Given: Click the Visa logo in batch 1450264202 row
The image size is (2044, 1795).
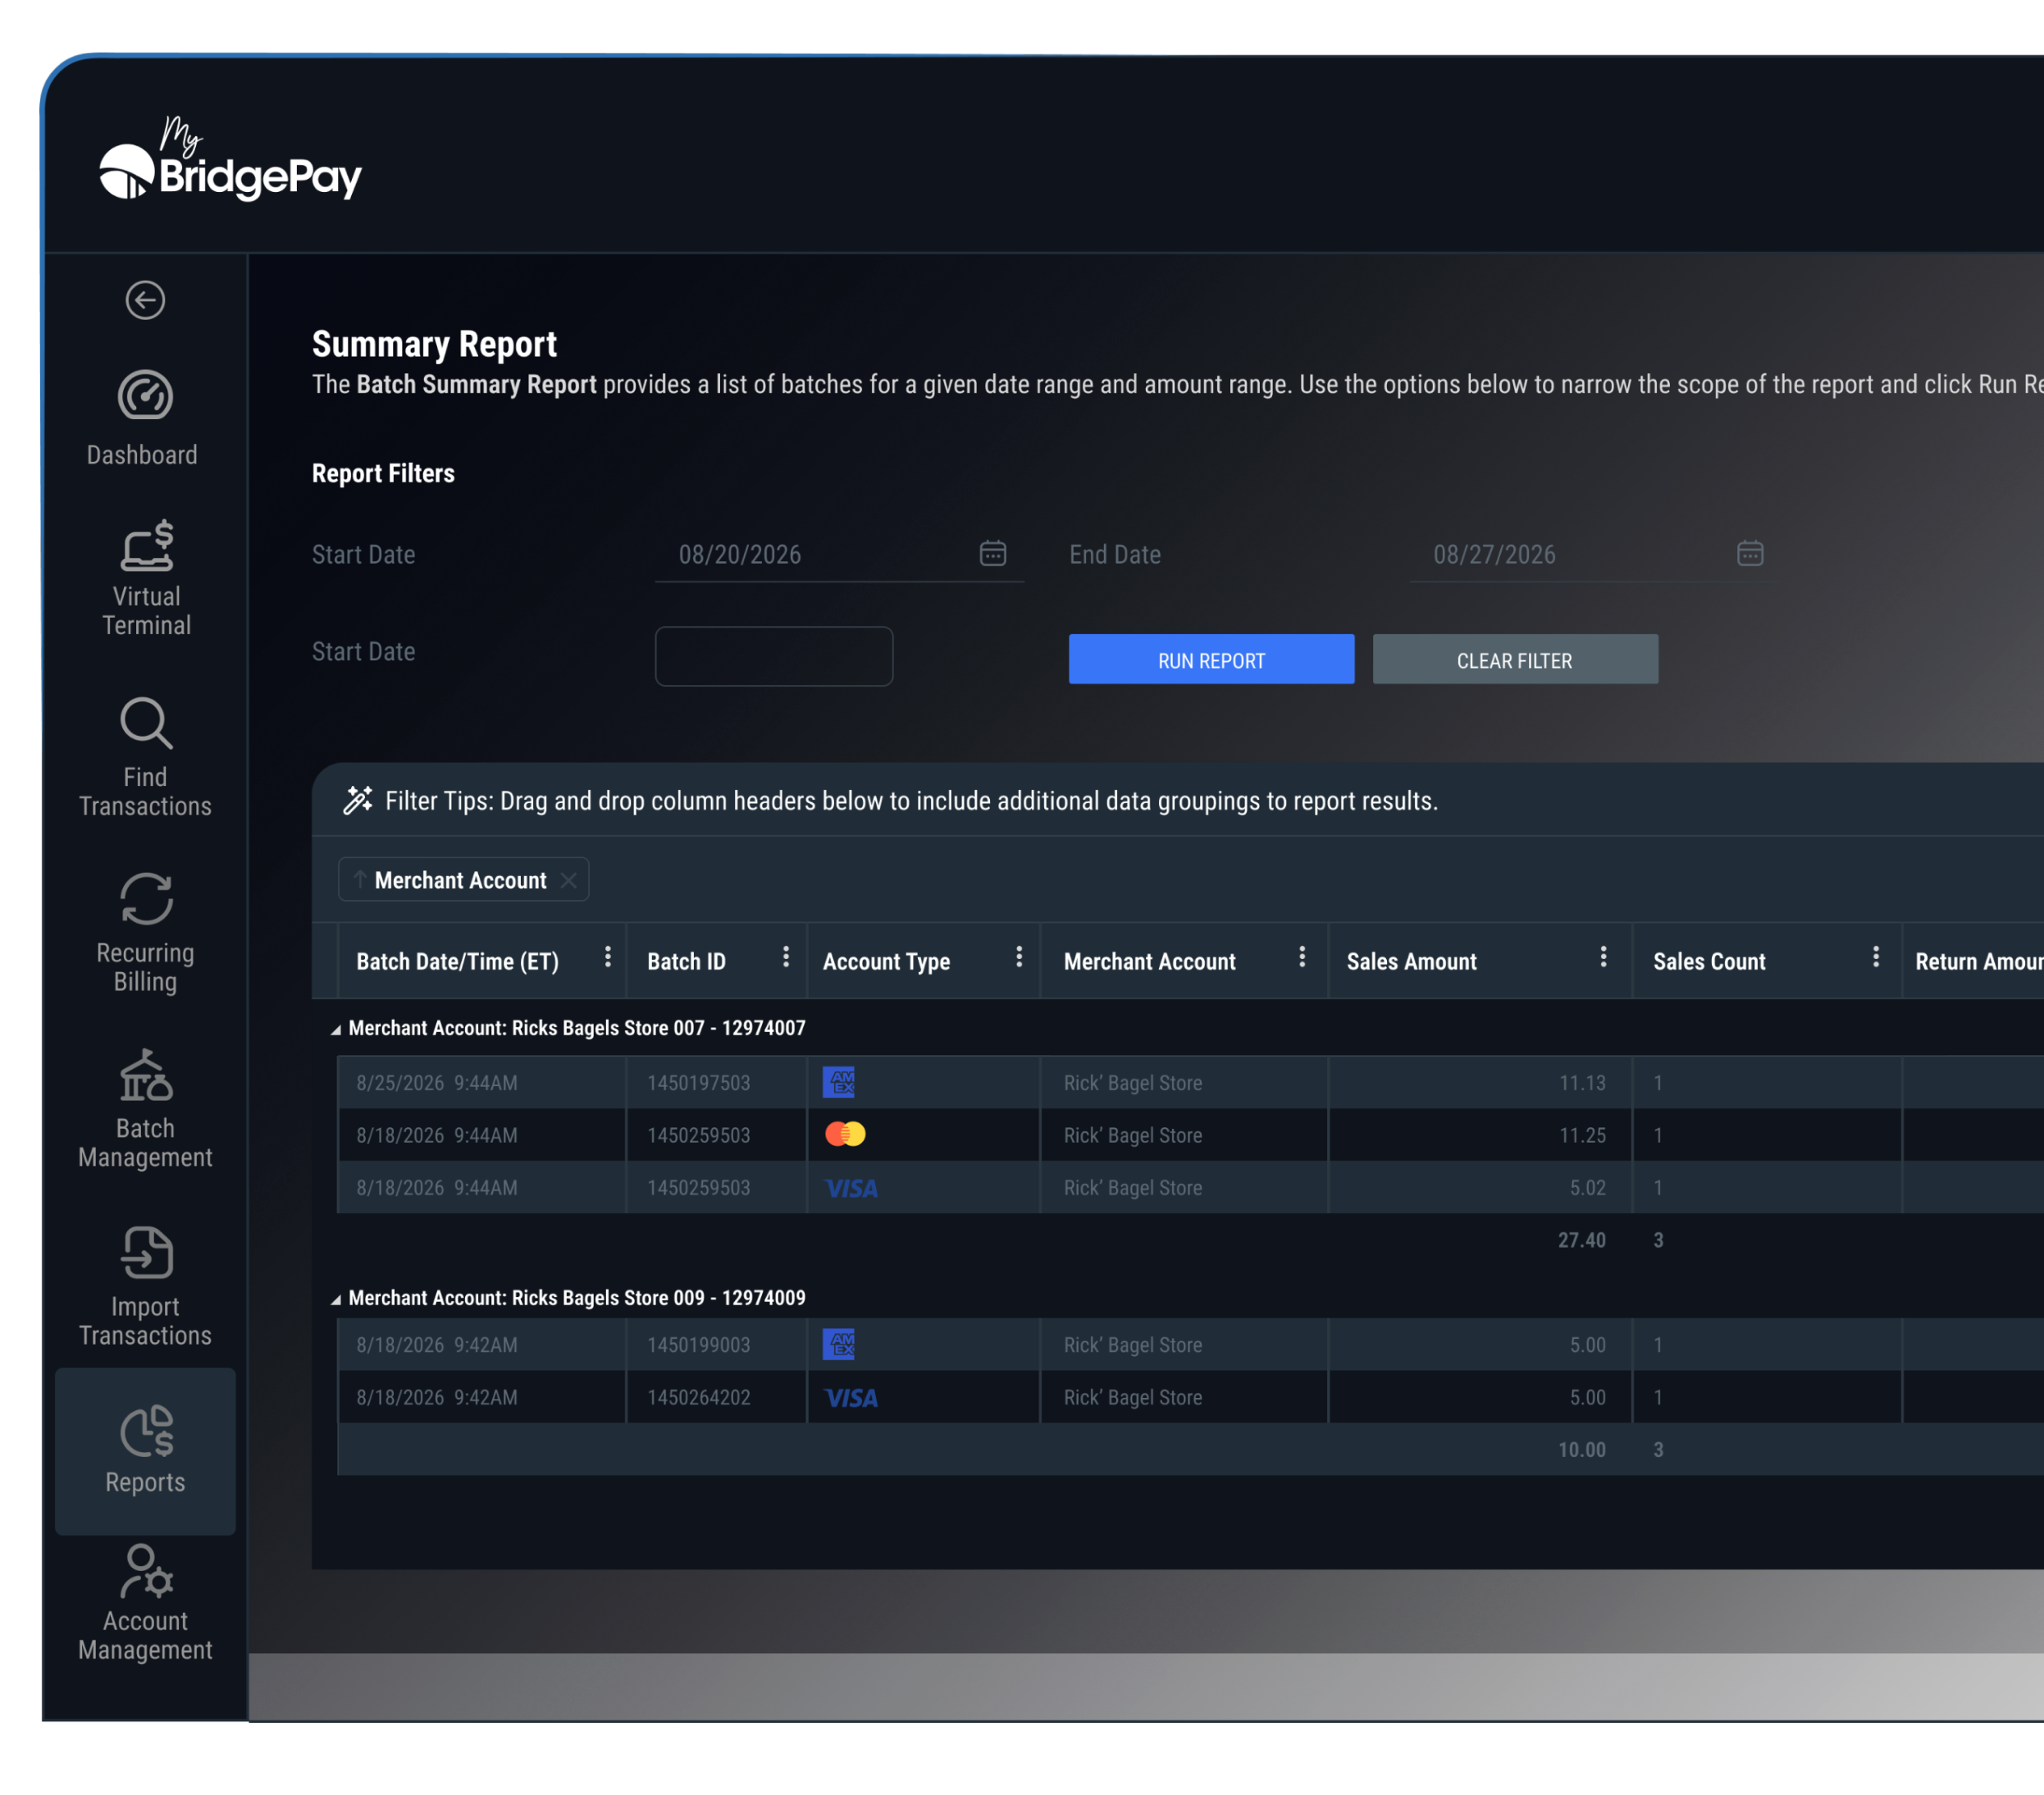Looking at the screenshot, I should [851, 1398].
